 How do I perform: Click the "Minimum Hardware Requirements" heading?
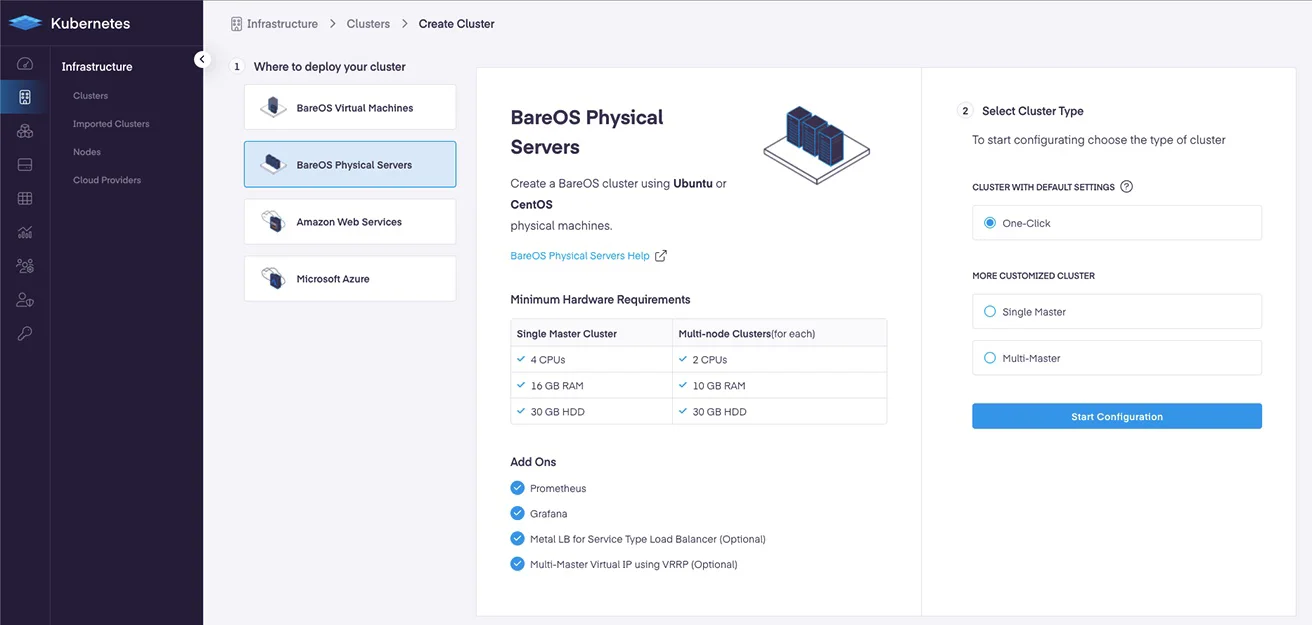pos(600,300)
